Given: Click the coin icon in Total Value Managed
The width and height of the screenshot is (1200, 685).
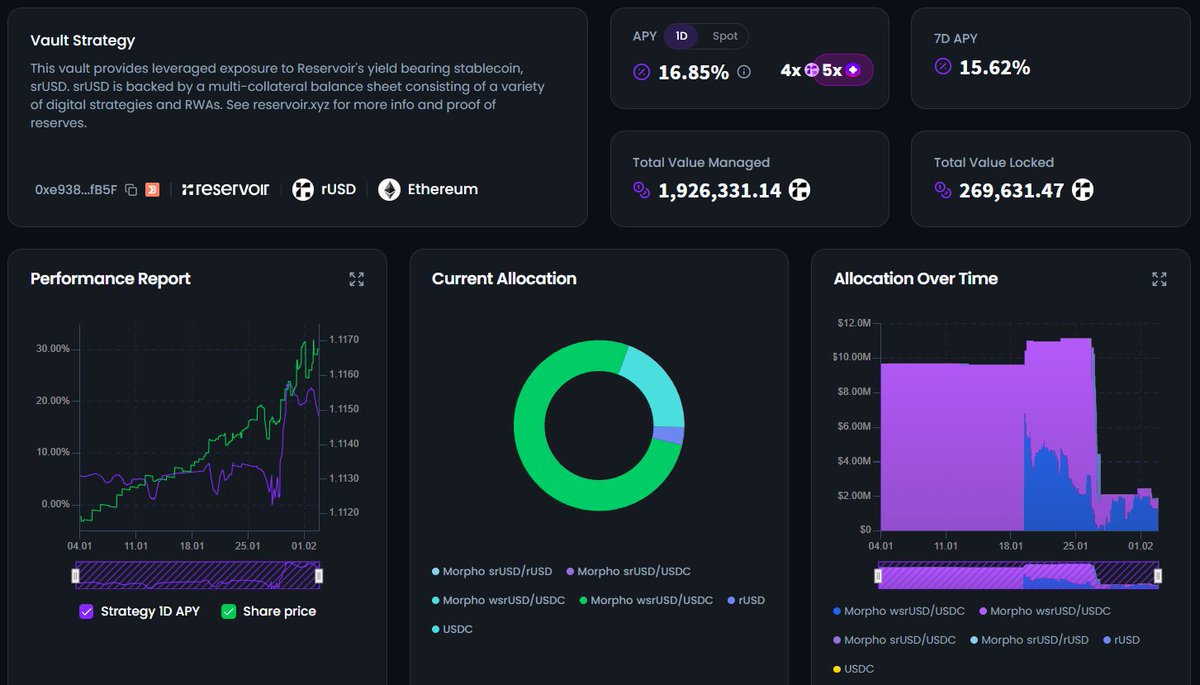Looking at the screenshot, I should 641,190.
